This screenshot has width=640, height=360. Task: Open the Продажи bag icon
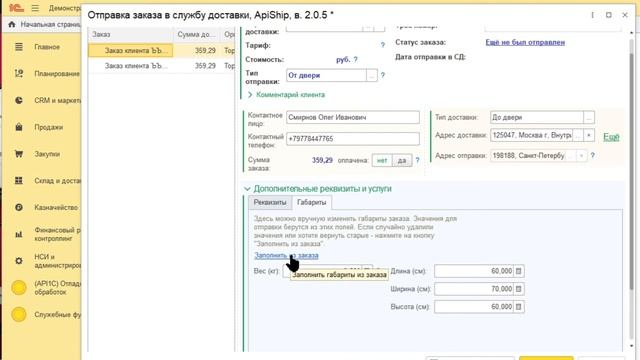point(19,127)
